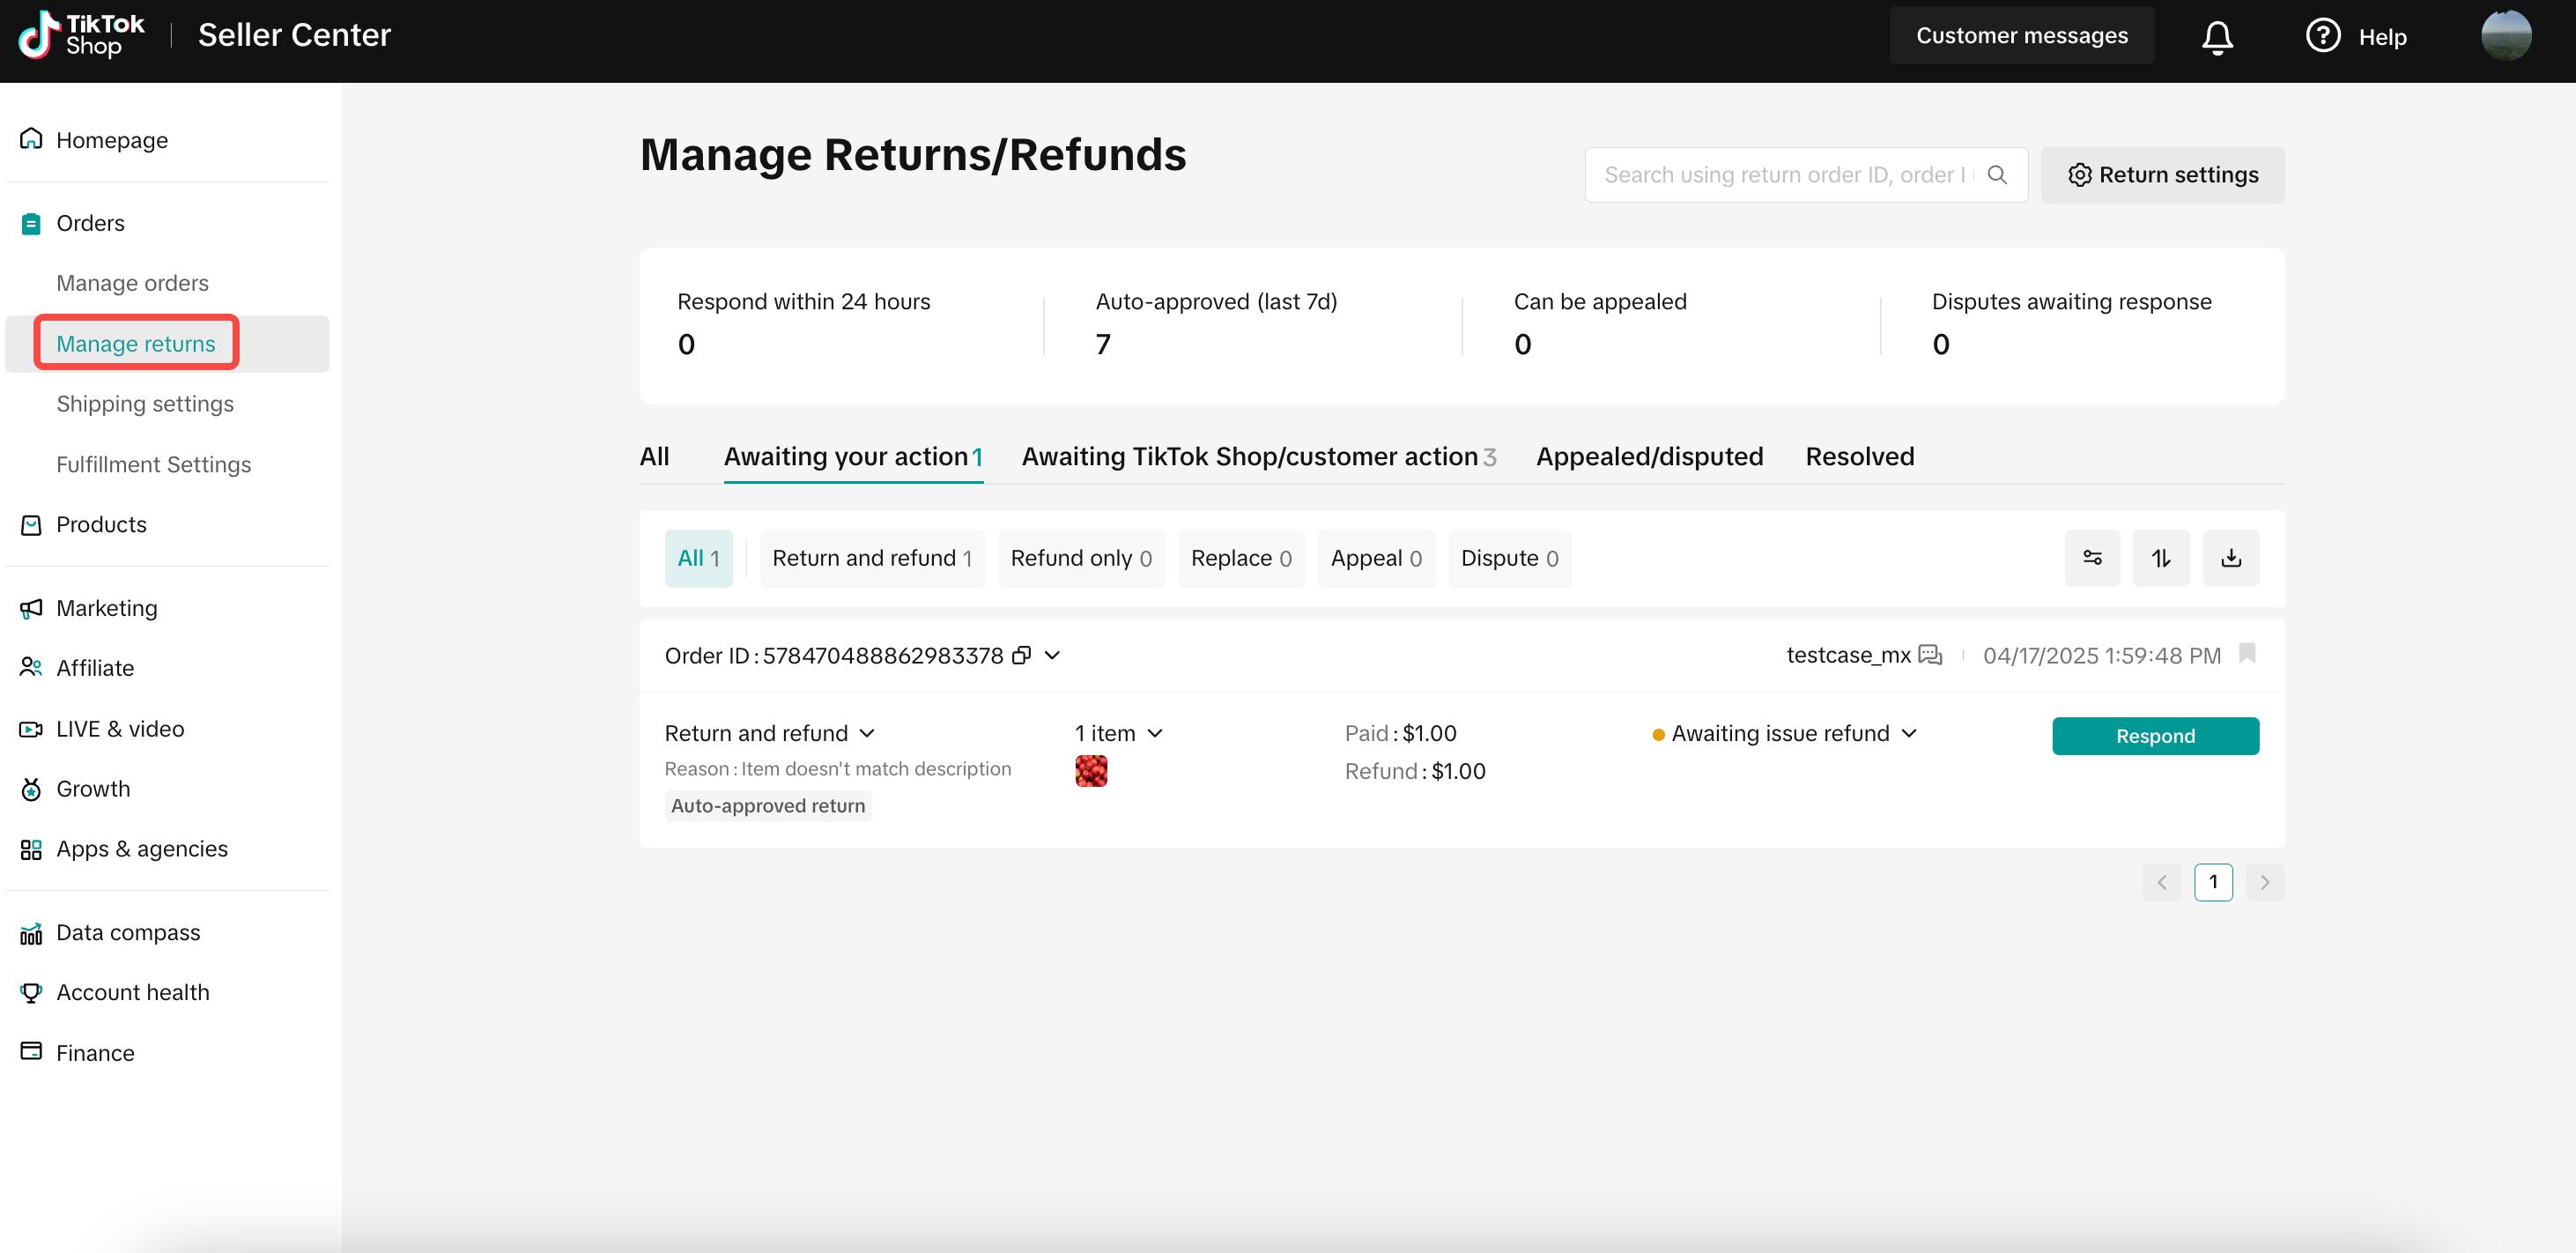This screenshot has width=2576, height=1253.
Task: Toggle the bookmark flag on the order
Action: coord(2246,653)
